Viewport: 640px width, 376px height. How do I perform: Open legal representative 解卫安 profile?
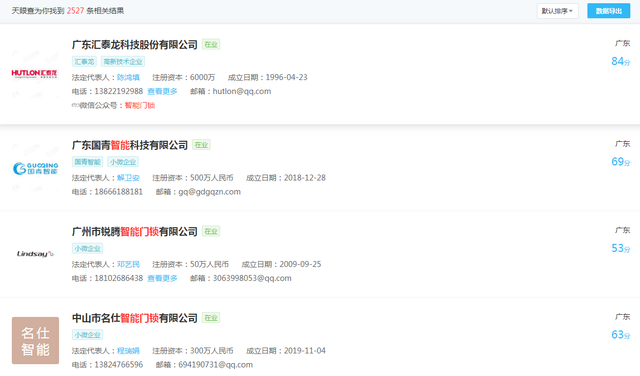pyautogui.click(x=128, y=178)
